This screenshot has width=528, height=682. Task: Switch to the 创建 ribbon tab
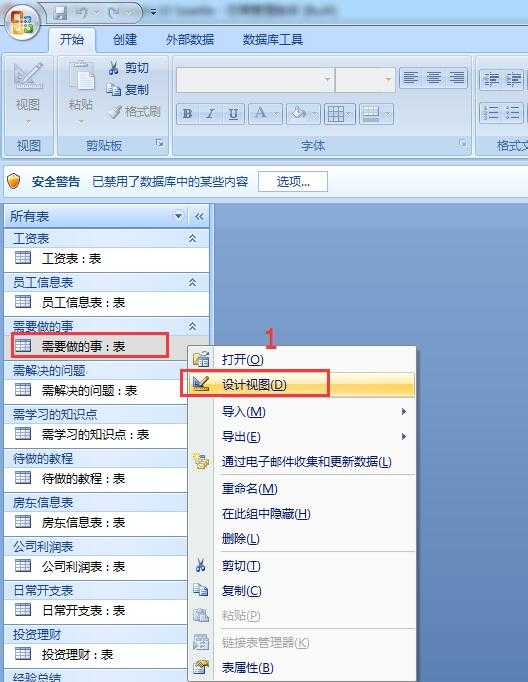[x=125, y=40]
